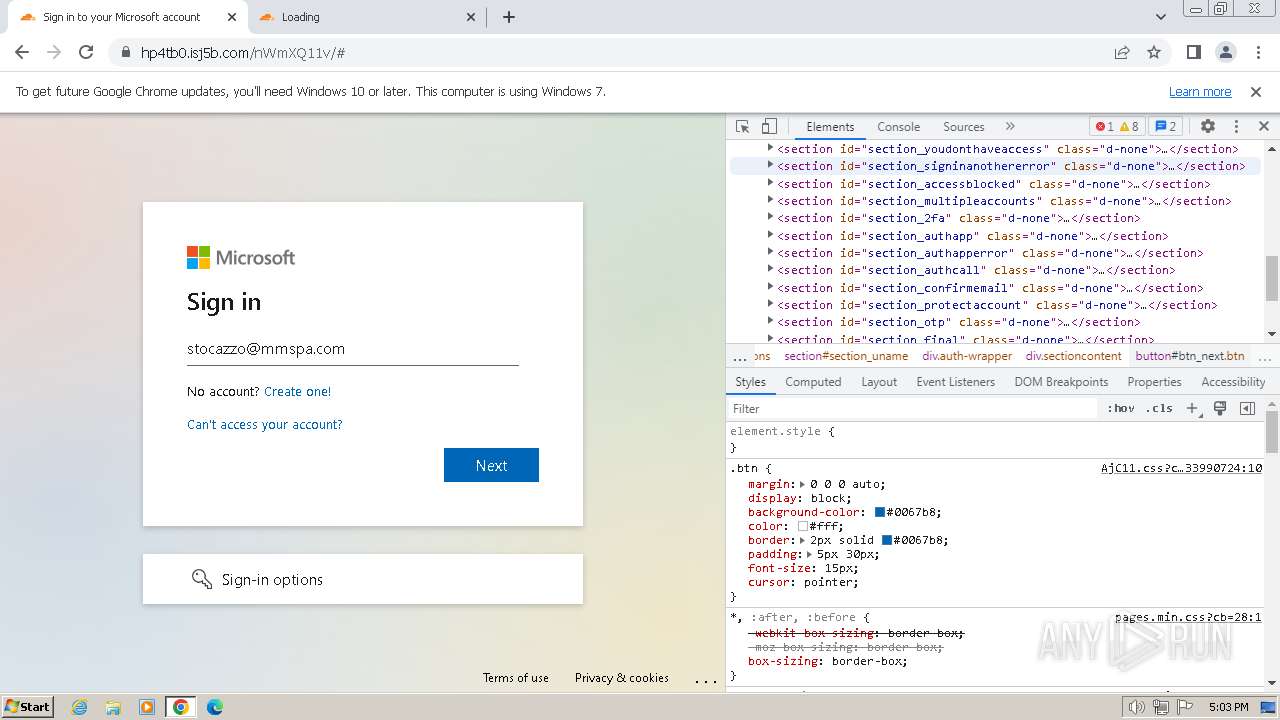Click the blue issues counter badge
Screen dimensions: 1280x720
point(1165,127)
